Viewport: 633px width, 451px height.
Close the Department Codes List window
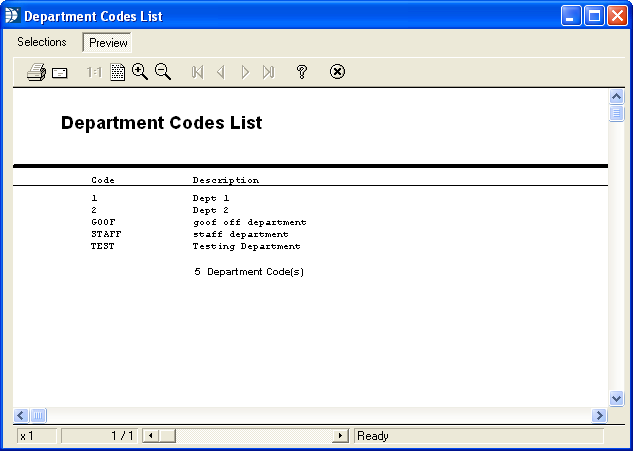pyautogui.click(x=617, y=16)
